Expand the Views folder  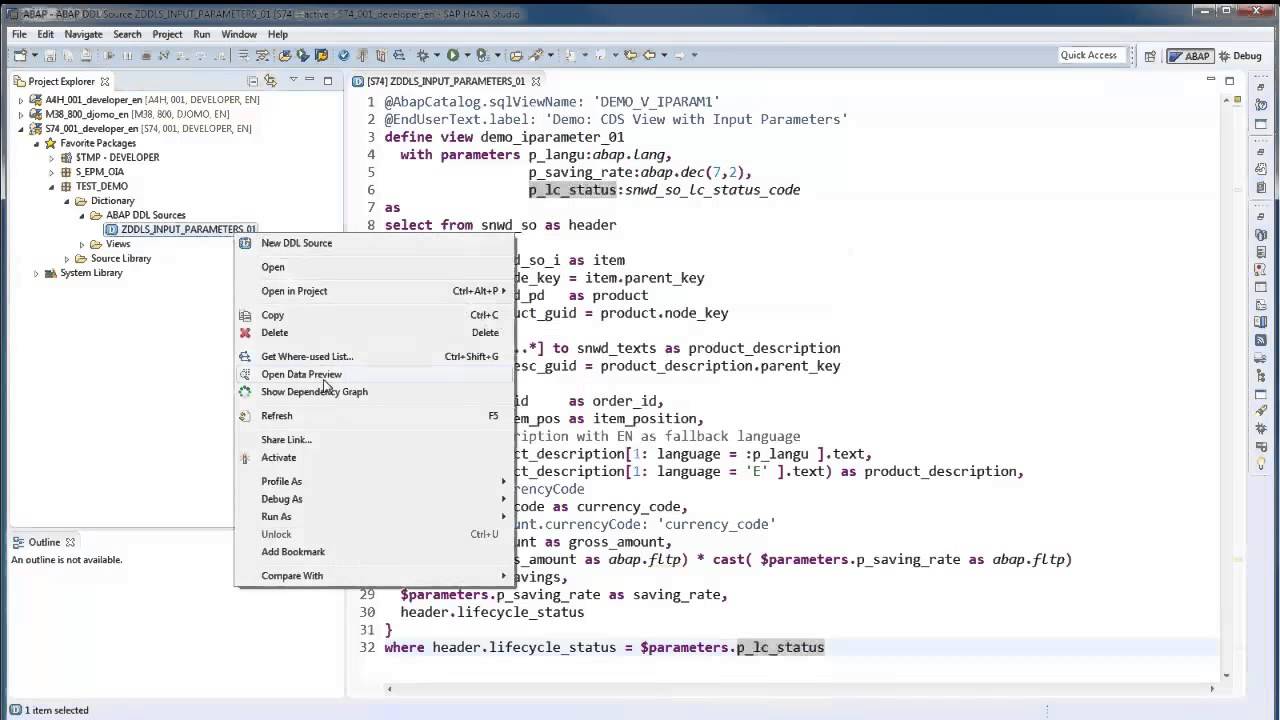82,244
